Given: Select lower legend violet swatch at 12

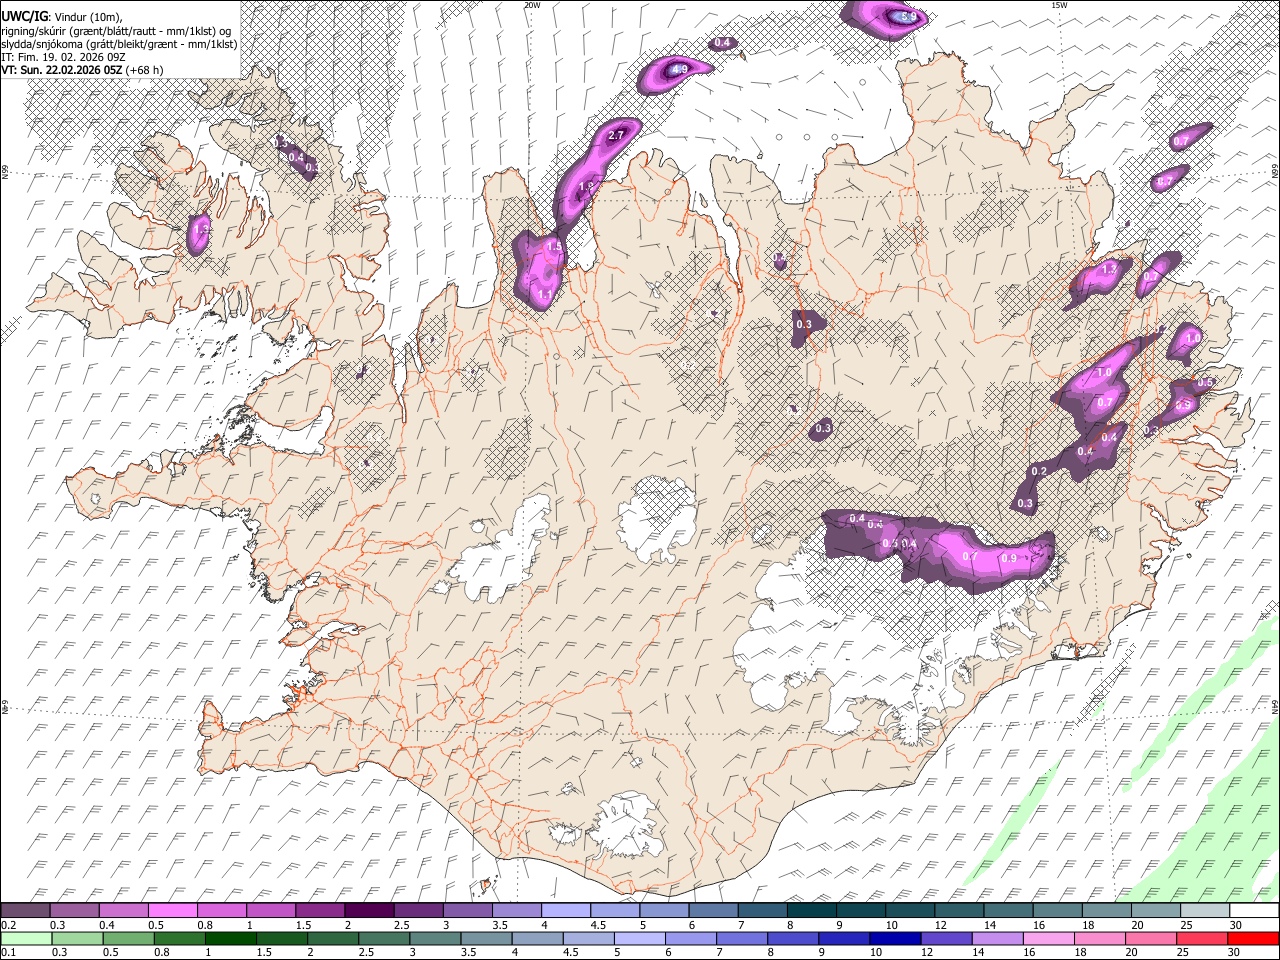Looking at the screenshot, I should pyautogui.click(x=946, y=938).
